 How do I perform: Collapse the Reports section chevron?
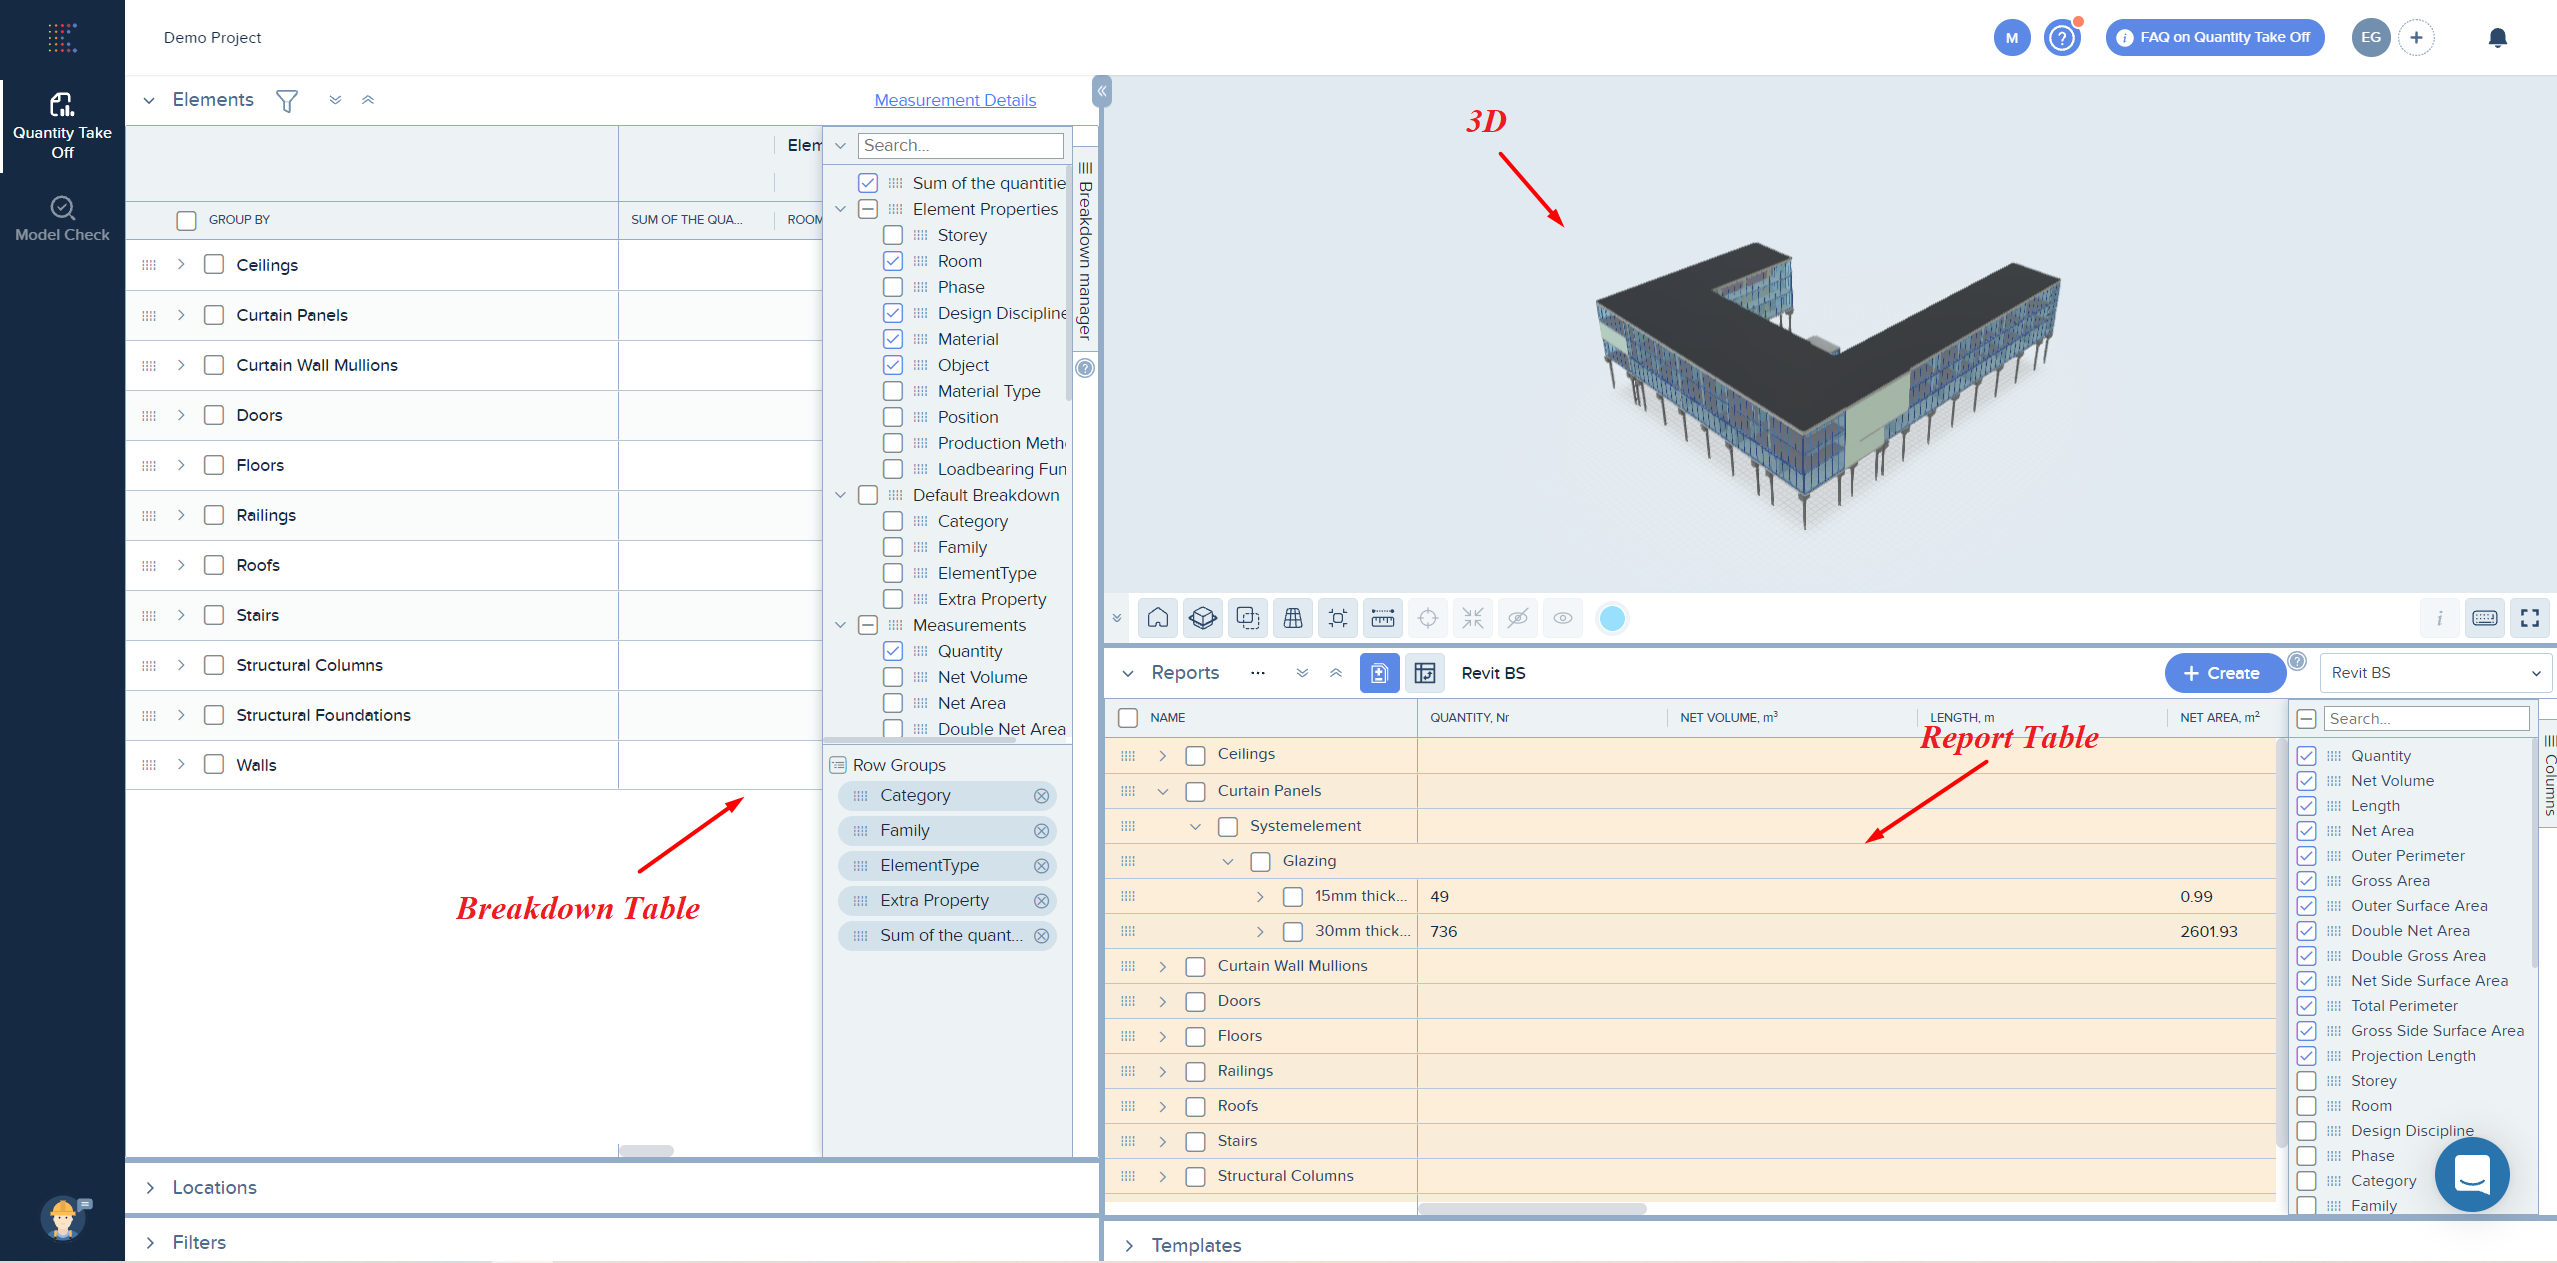click(x=1128, y=673)
